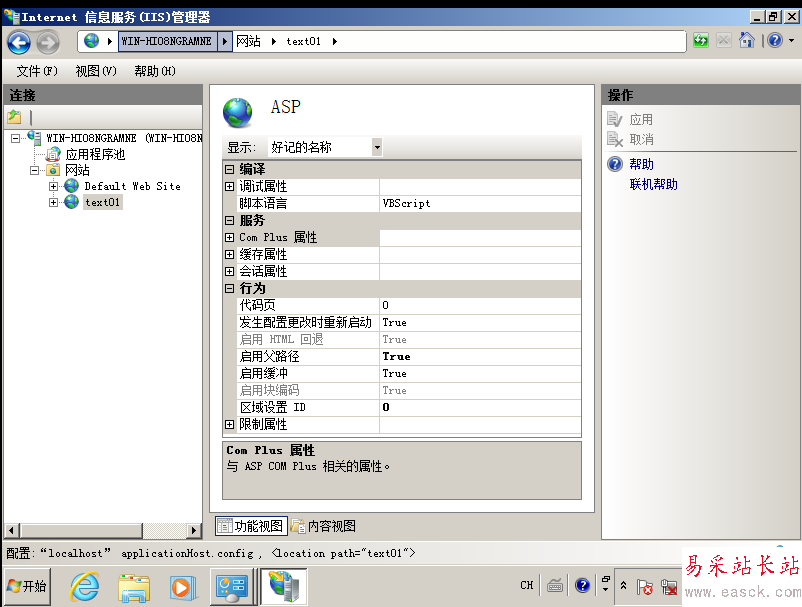Open the arrow after text01 breadcrumb

(335, 41)
